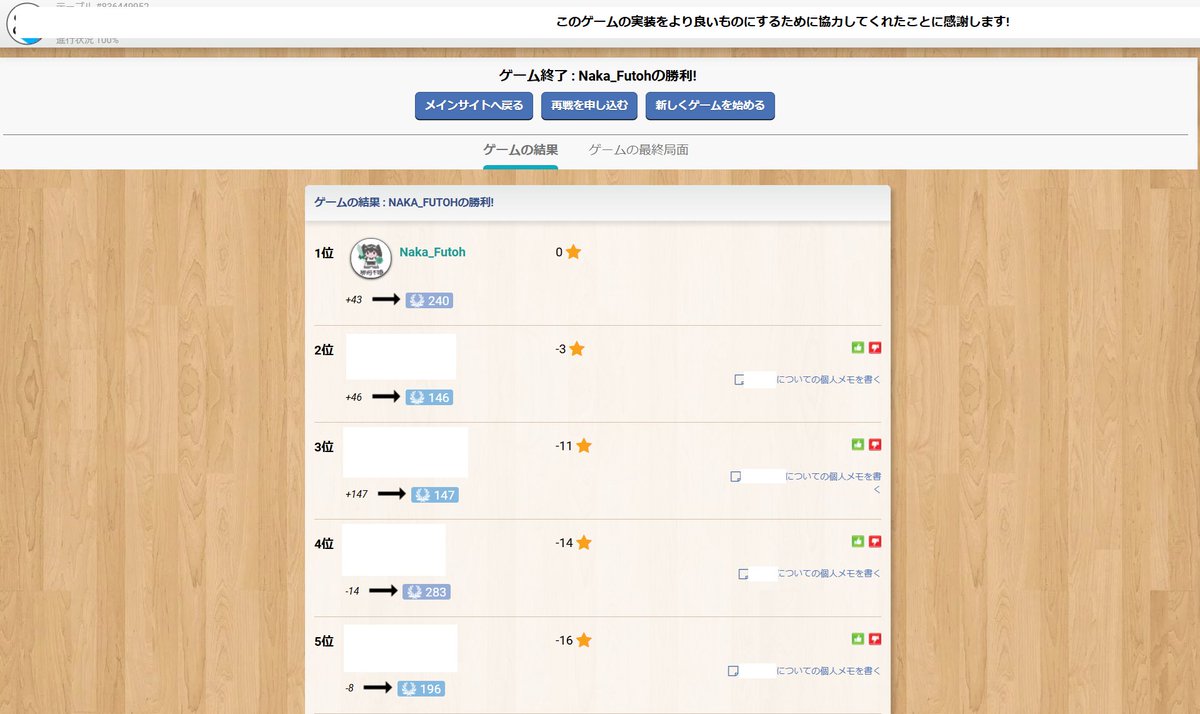The width and height of the screenshot is (1200, 714).
Task: Give a thumbs down to the 2nd place player
Action: click(x=876, y=347)
